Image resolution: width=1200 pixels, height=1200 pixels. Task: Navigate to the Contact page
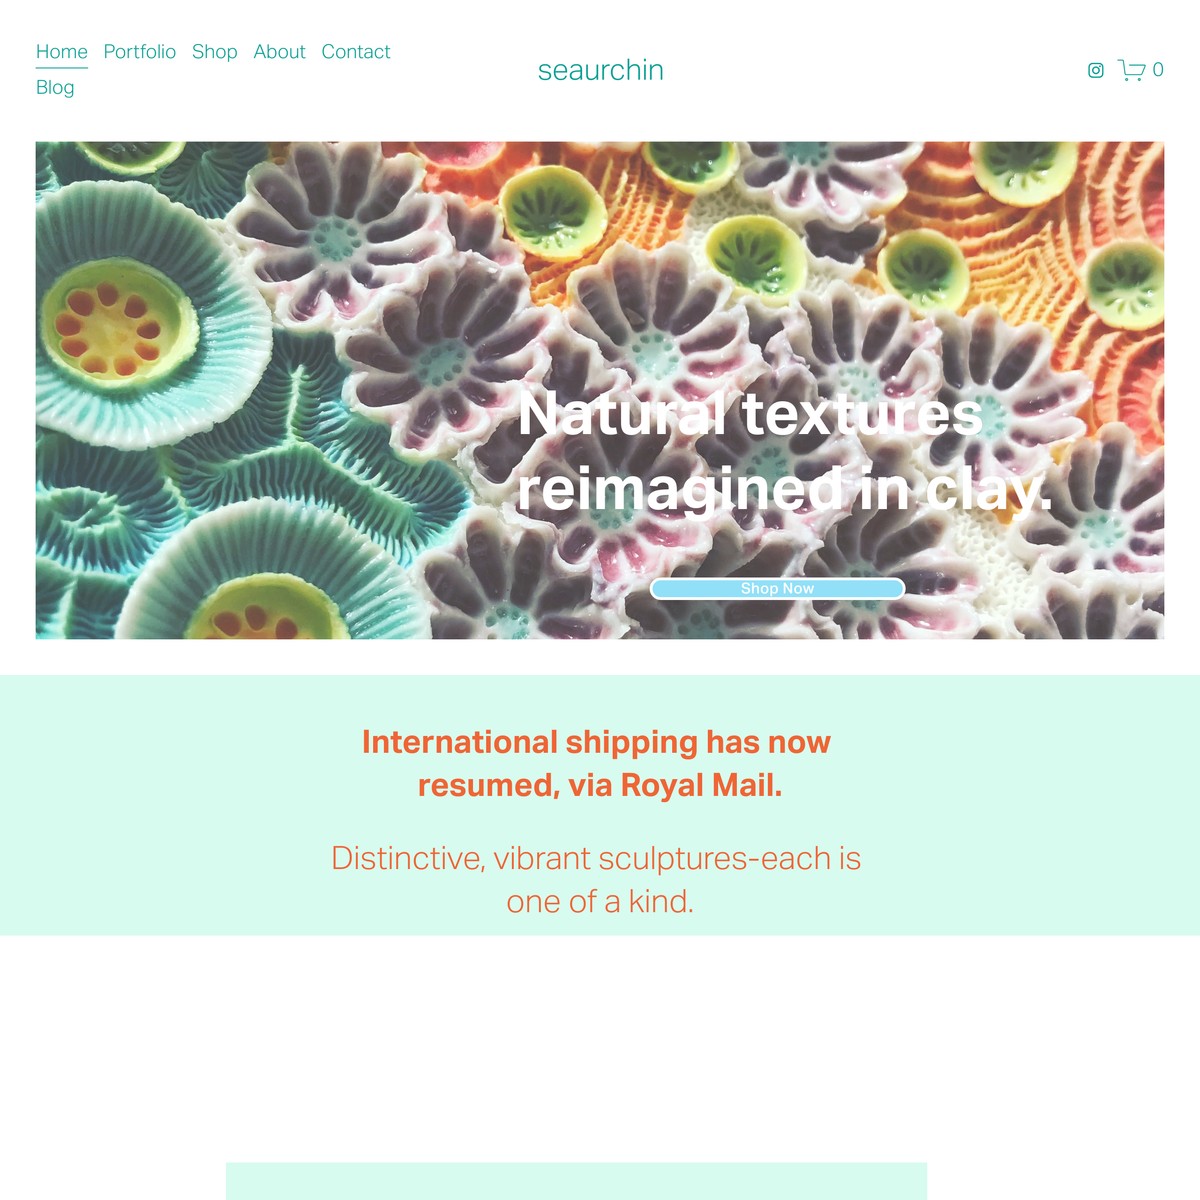(x=356, y=52)
